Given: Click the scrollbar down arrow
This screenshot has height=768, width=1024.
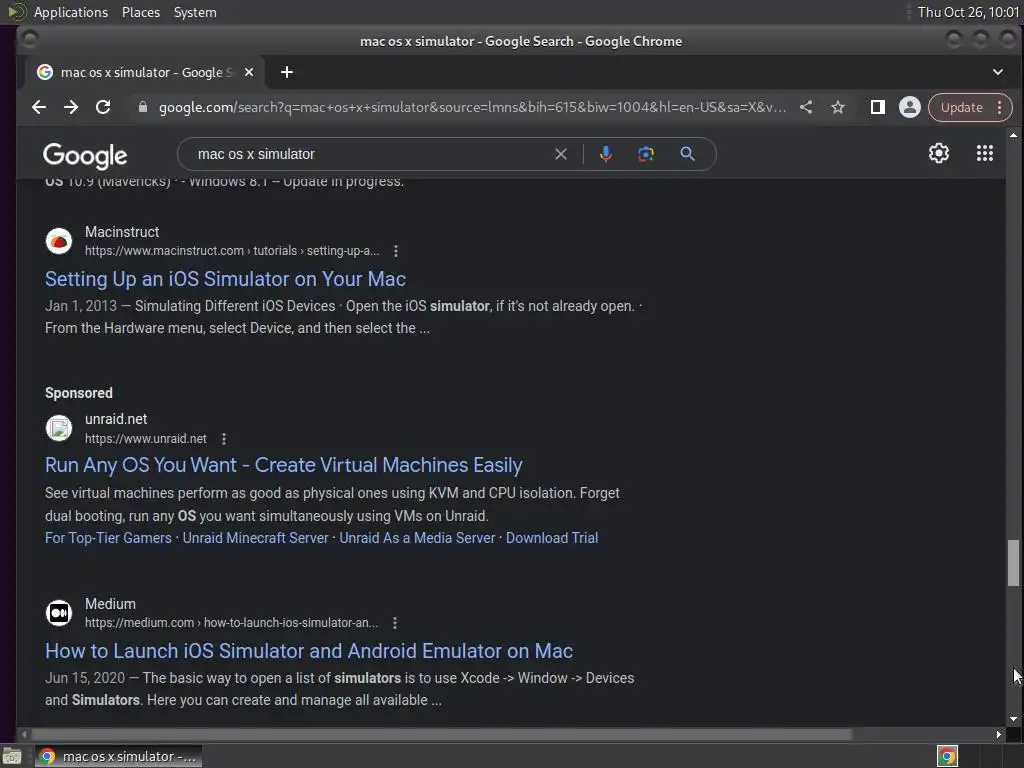Looking at the screenshot, I should 1013,719.
